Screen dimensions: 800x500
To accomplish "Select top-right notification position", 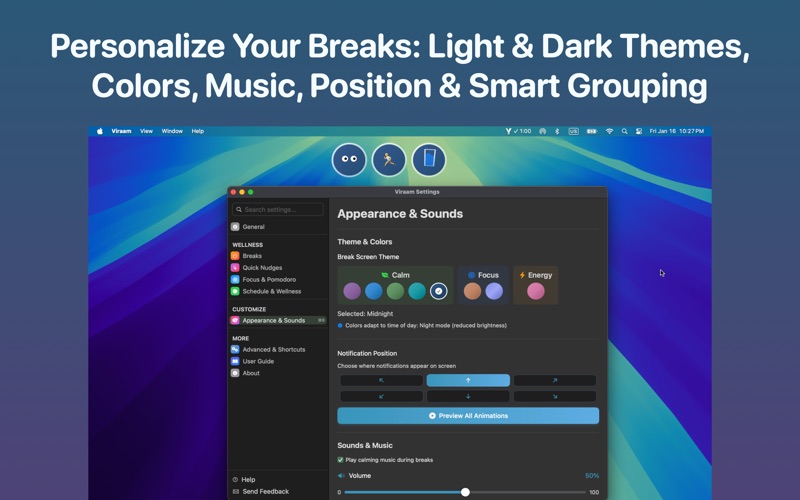I will (x=555, y=380).
